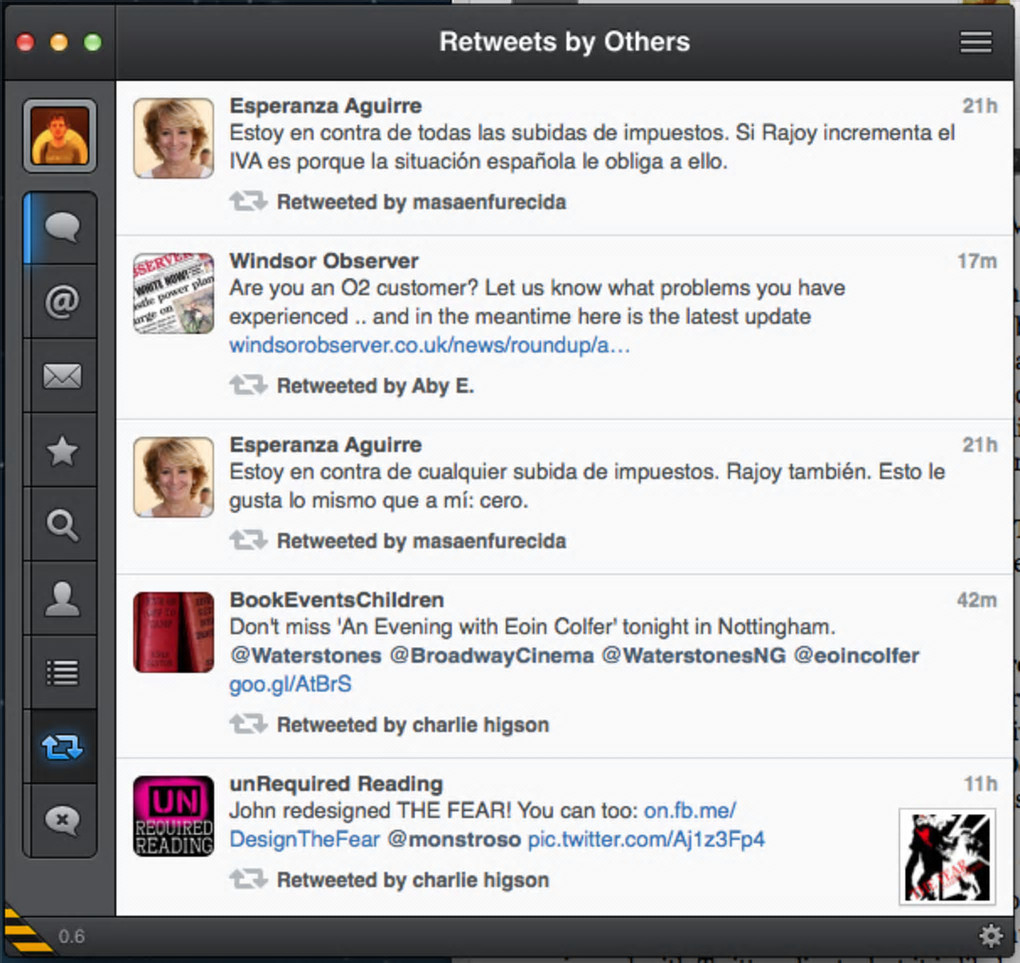Screen dimensions: 1020x963
Task: Click retweet icon next to Aby E.
Action: click(248, 385)
